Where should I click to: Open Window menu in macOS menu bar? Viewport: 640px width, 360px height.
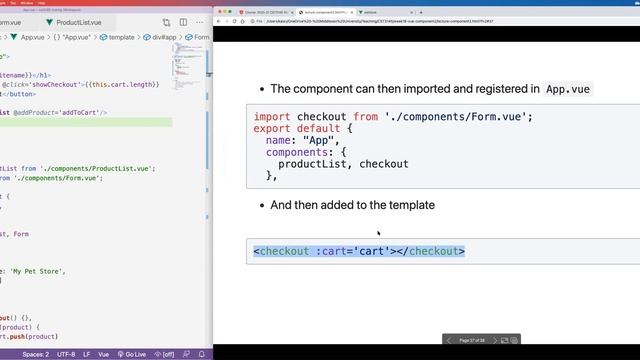[27, 2]
